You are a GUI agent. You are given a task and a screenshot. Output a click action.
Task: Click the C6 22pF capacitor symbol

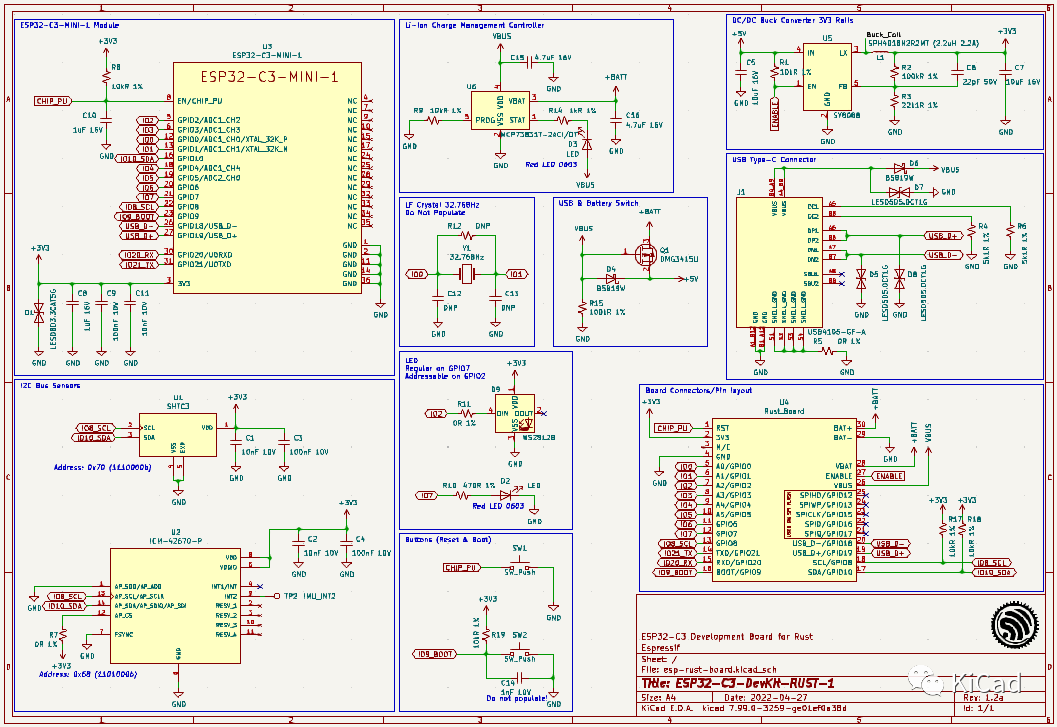tap(957, 71)
